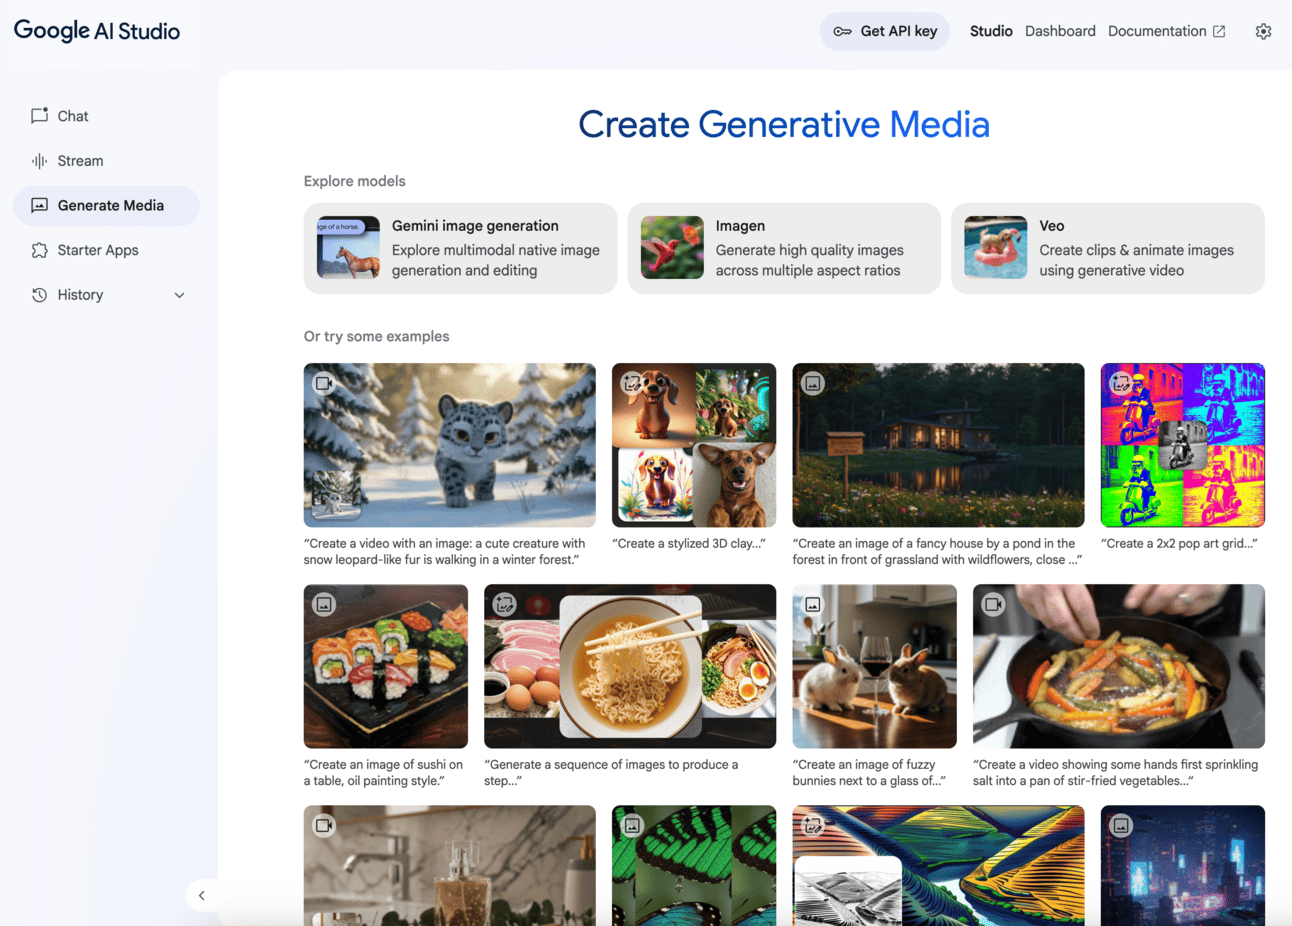Click the "Create Generative Media" heading
Viewport: 1292px width, 926px height.
[784, 125]
